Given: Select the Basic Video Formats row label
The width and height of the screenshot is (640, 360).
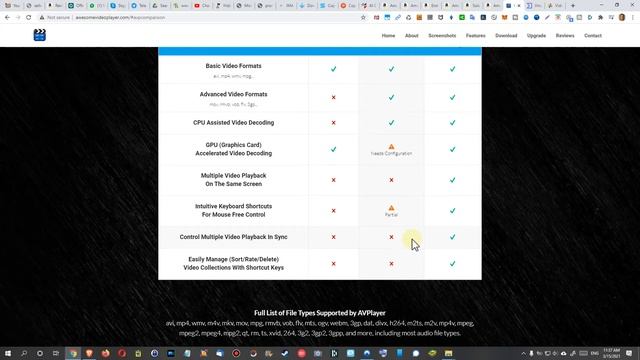Looking at the screenshot, I should 233,66.
